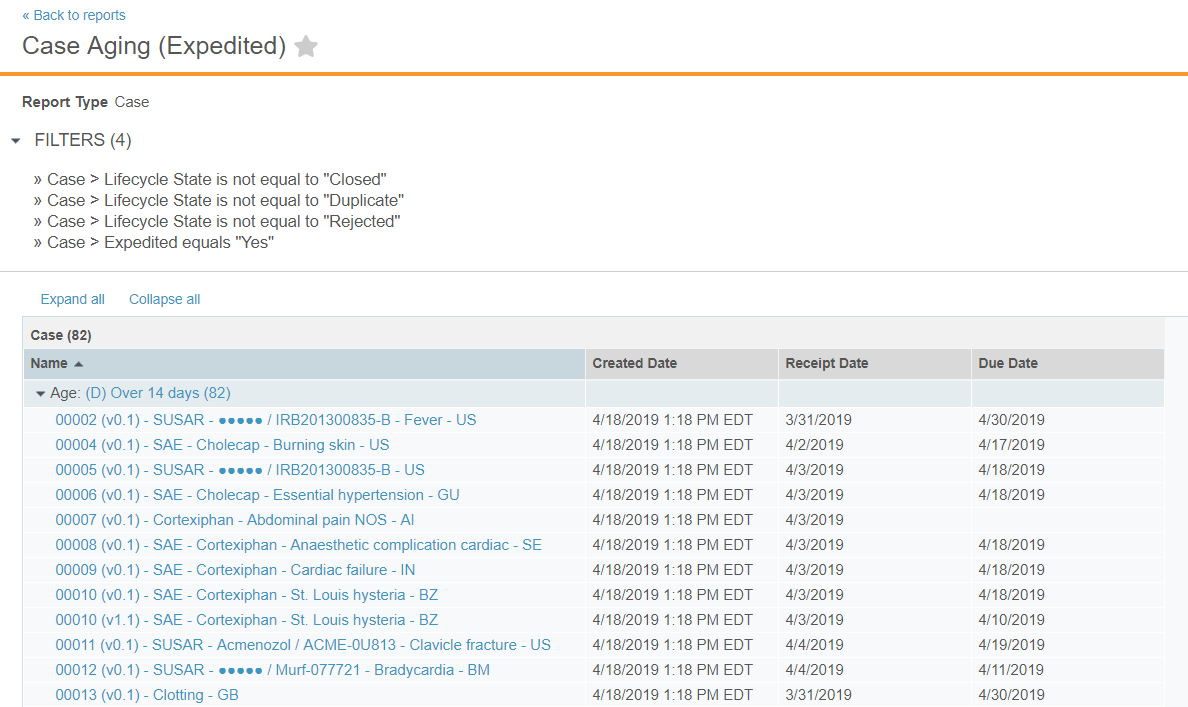Open case 00011 Clavicle fracture record
Screen dimensions: 1188x707
(302, 644)
